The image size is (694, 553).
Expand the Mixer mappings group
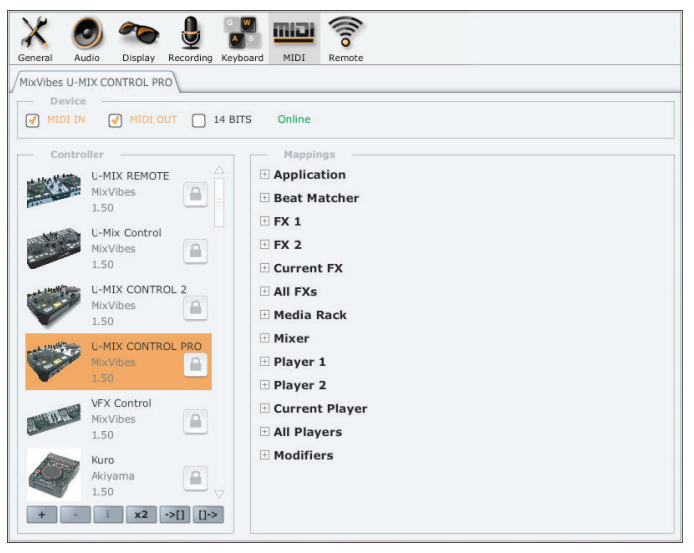click(x=264, y=338)
